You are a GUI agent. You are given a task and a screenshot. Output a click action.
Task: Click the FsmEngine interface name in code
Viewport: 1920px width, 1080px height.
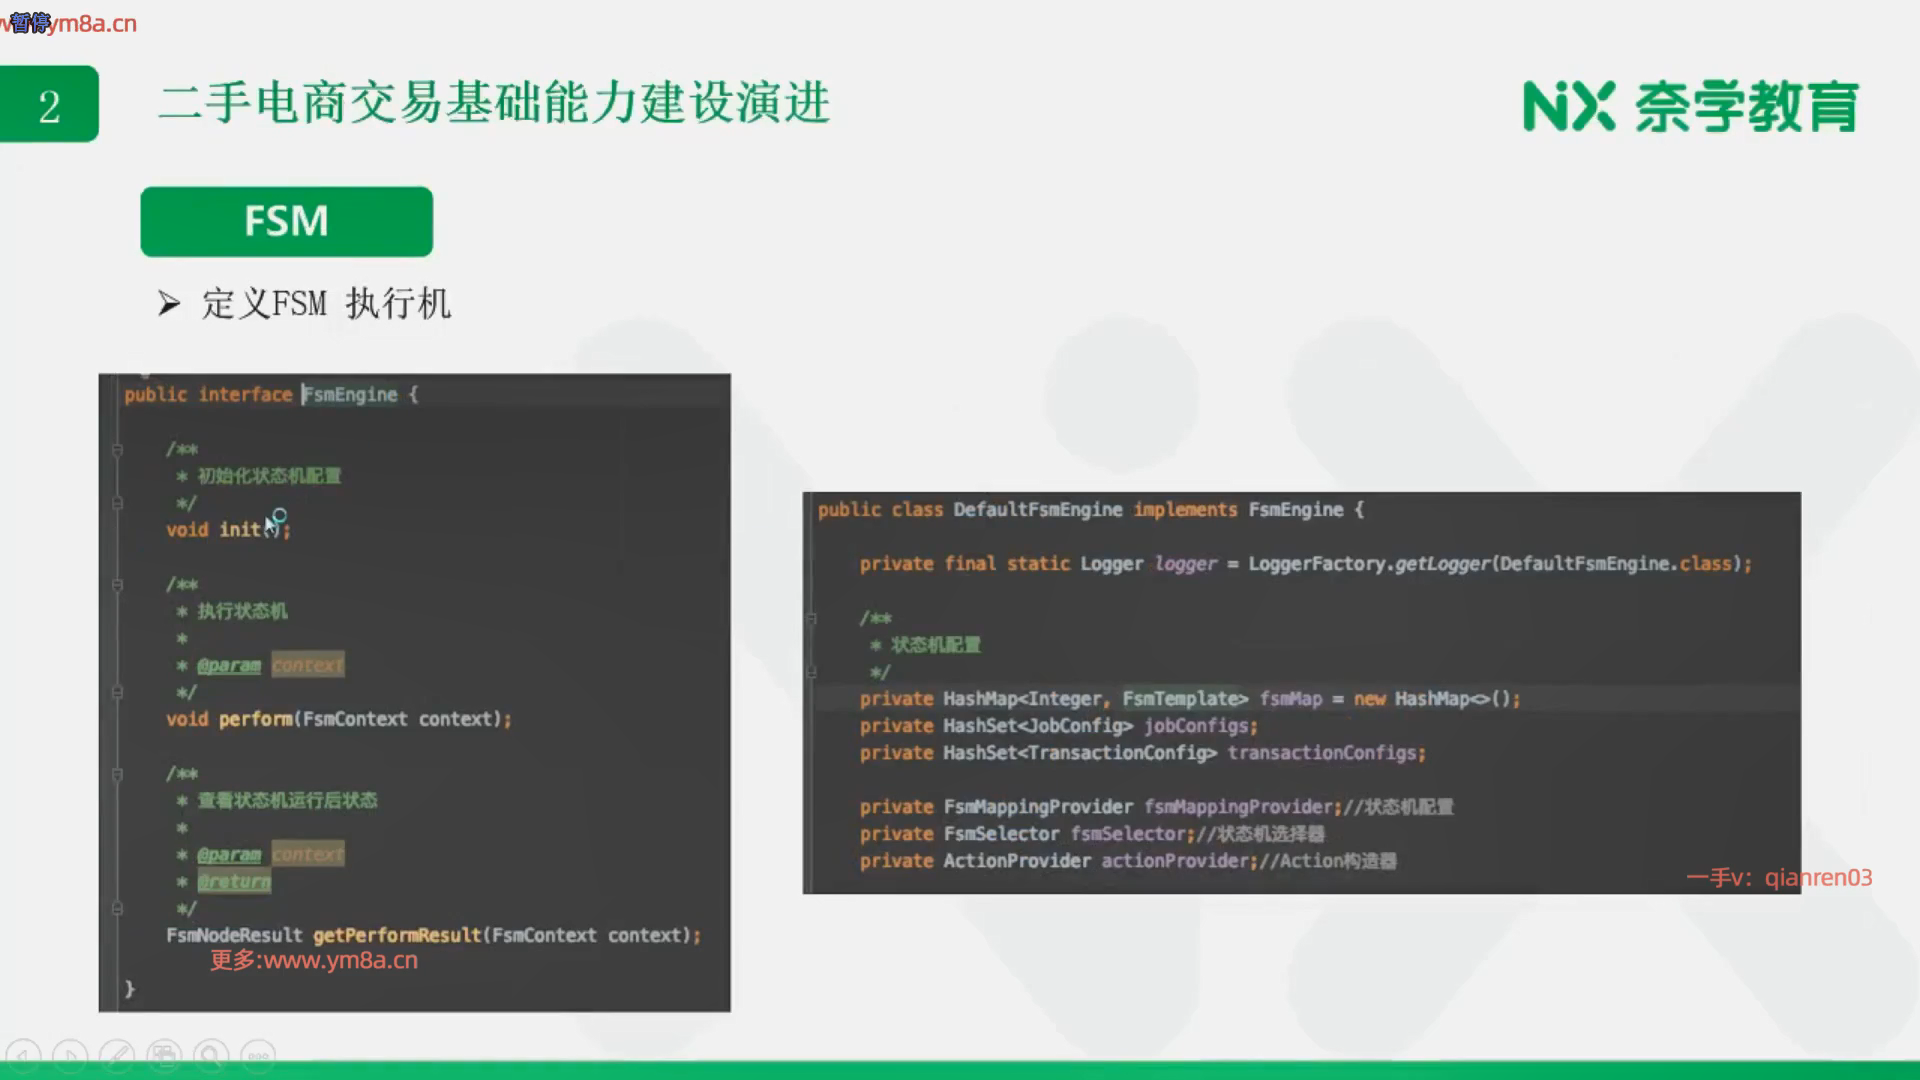click(351, 394)
